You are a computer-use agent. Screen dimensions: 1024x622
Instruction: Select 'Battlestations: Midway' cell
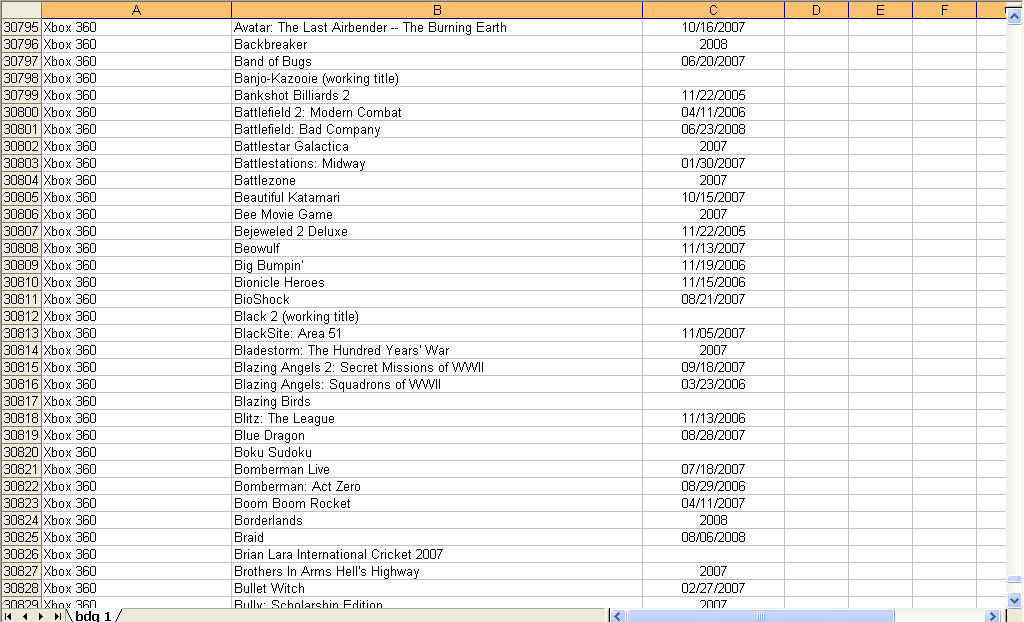click(x=437, y=163)
